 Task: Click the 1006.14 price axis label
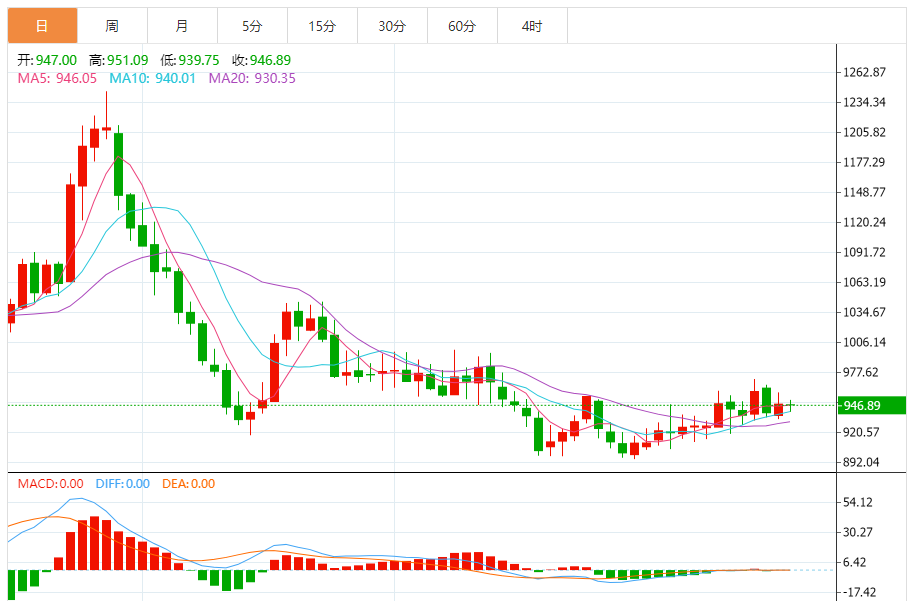865,342
